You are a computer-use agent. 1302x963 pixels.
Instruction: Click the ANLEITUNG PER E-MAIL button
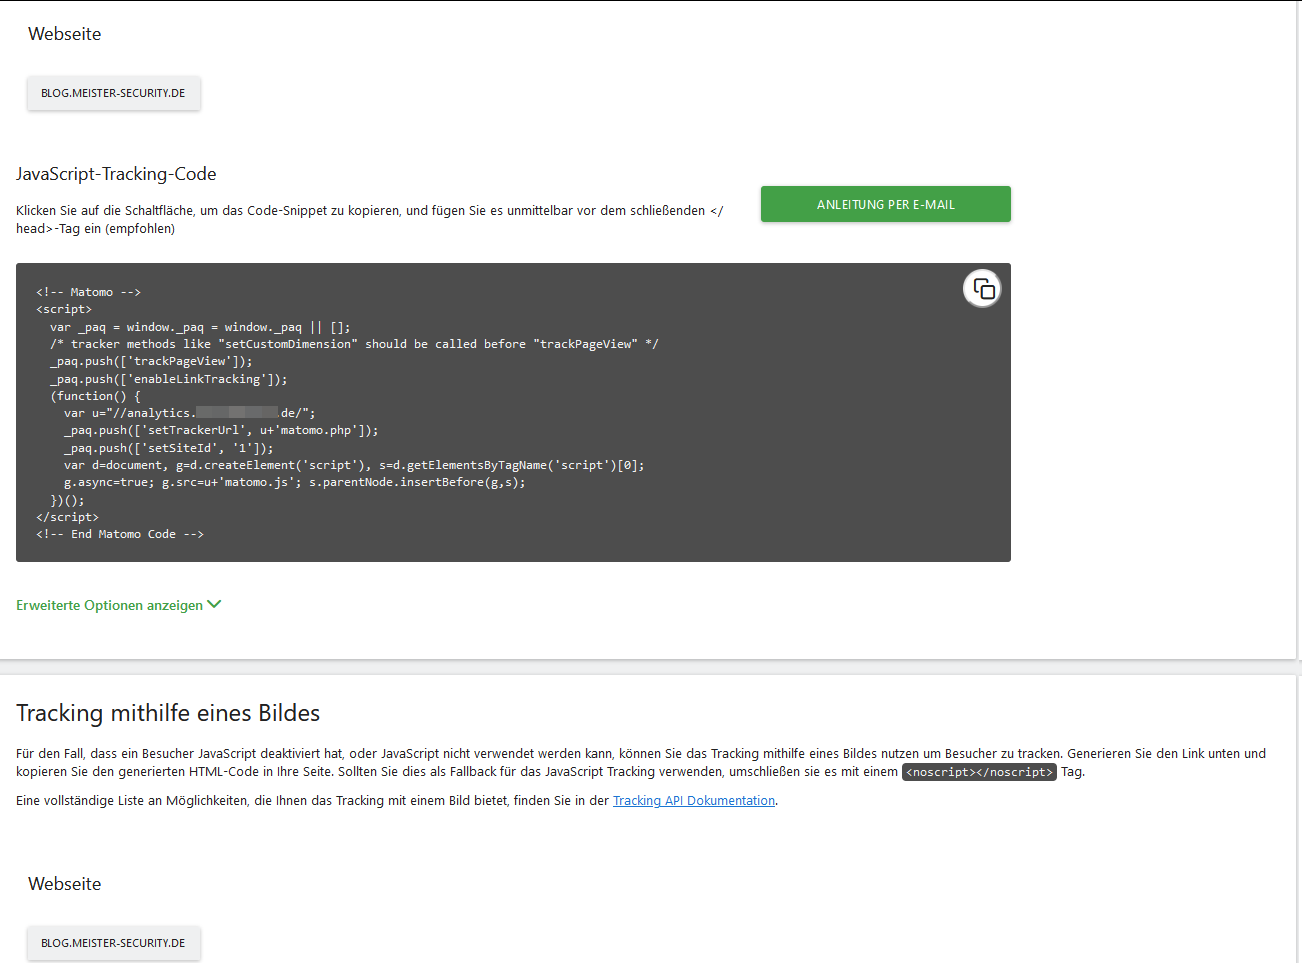[885, 204]
